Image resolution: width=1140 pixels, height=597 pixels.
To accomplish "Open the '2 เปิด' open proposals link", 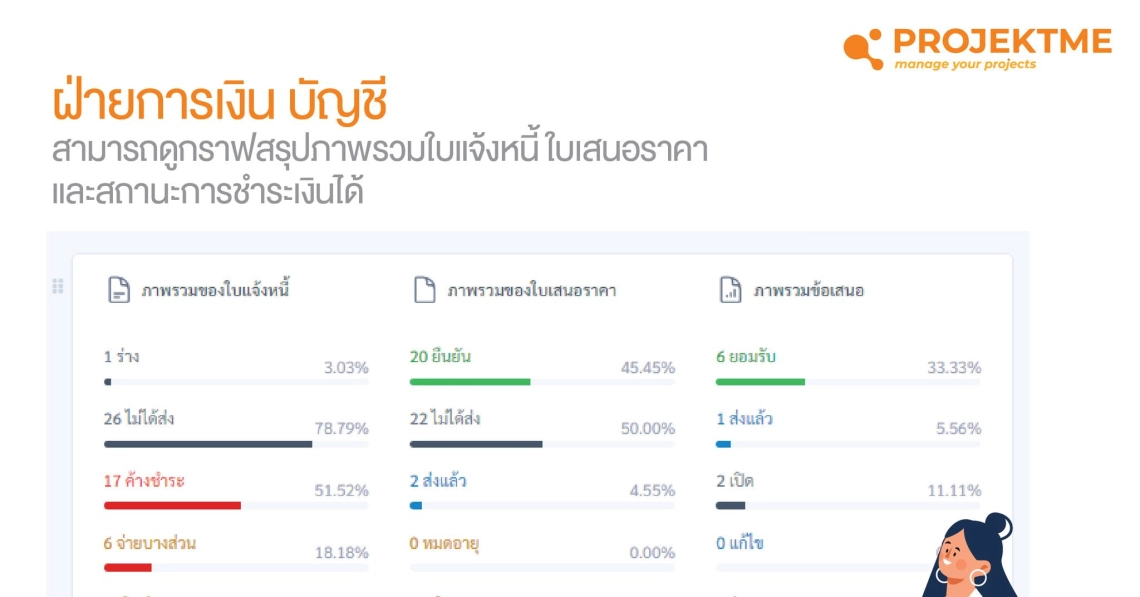I will (x=735, y=481).
